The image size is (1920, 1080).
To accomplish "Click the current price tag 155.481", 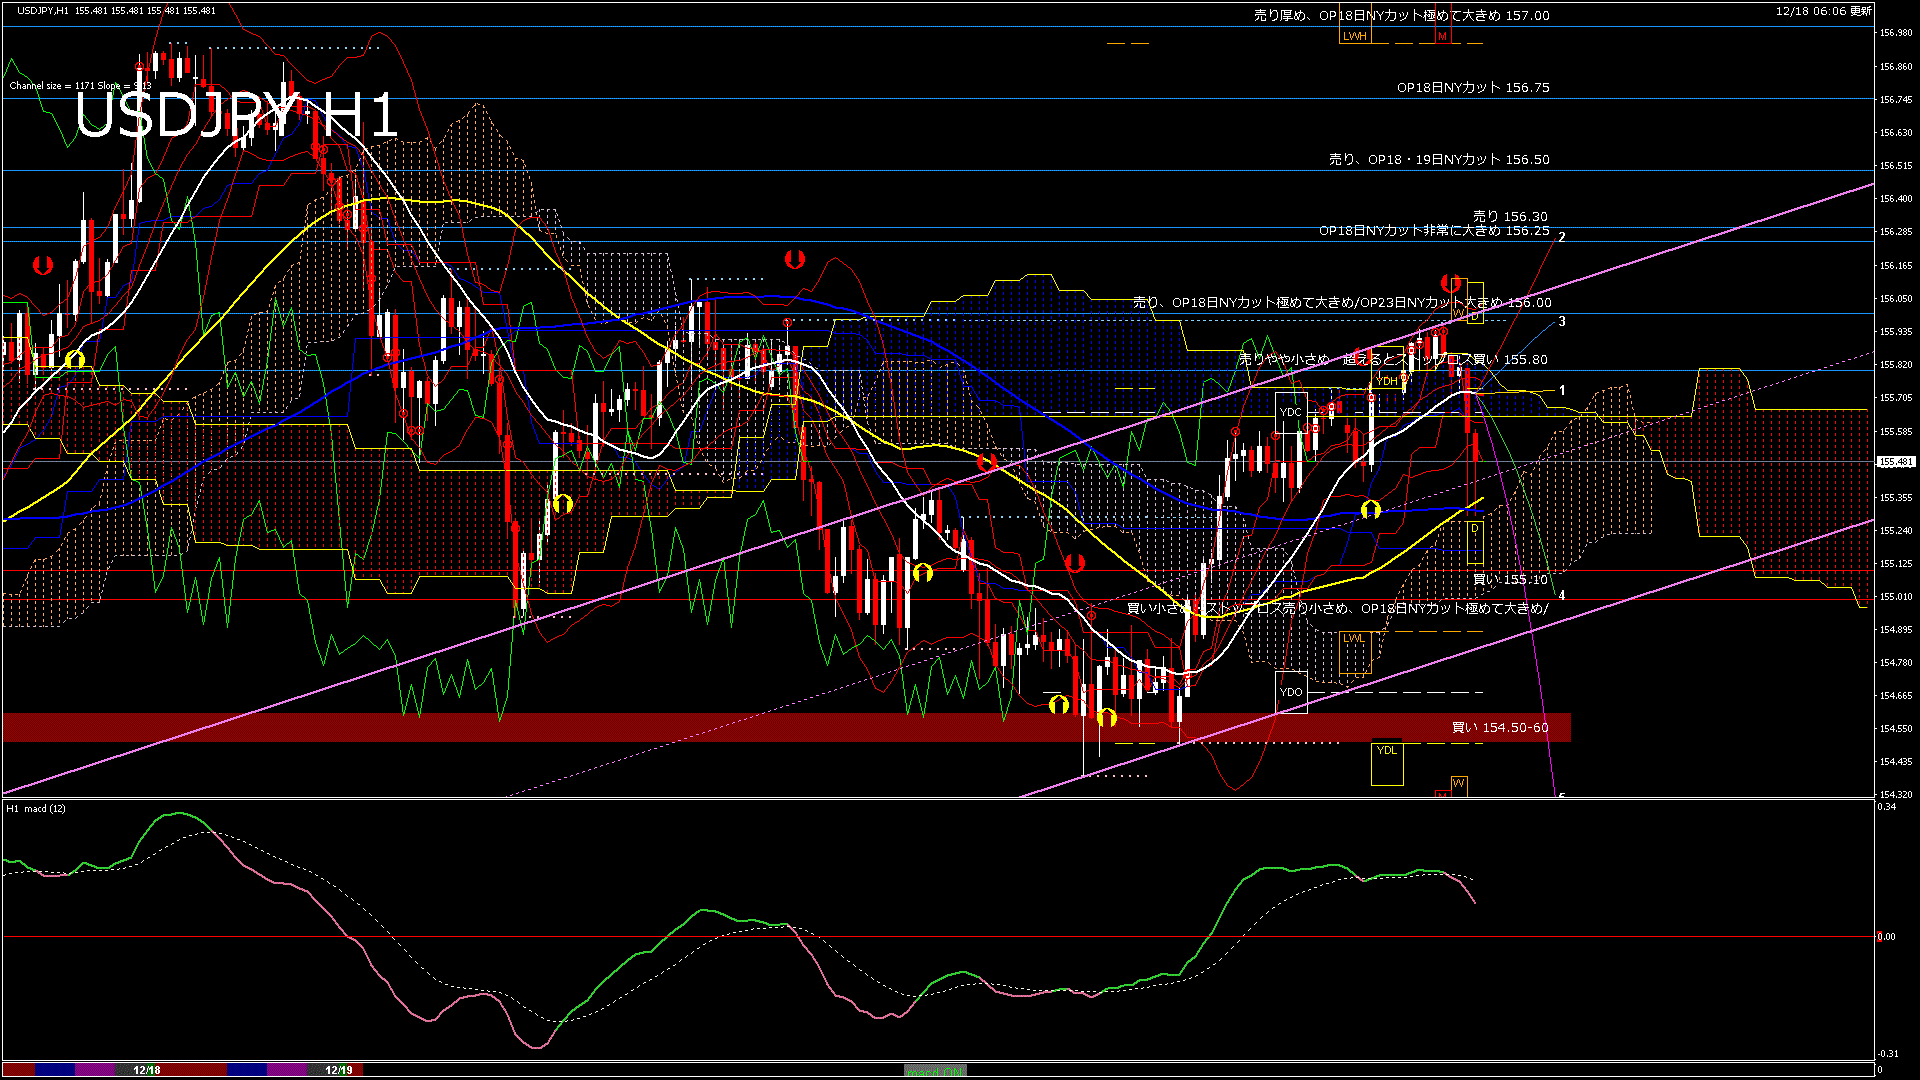I will tap(1895, 462).
